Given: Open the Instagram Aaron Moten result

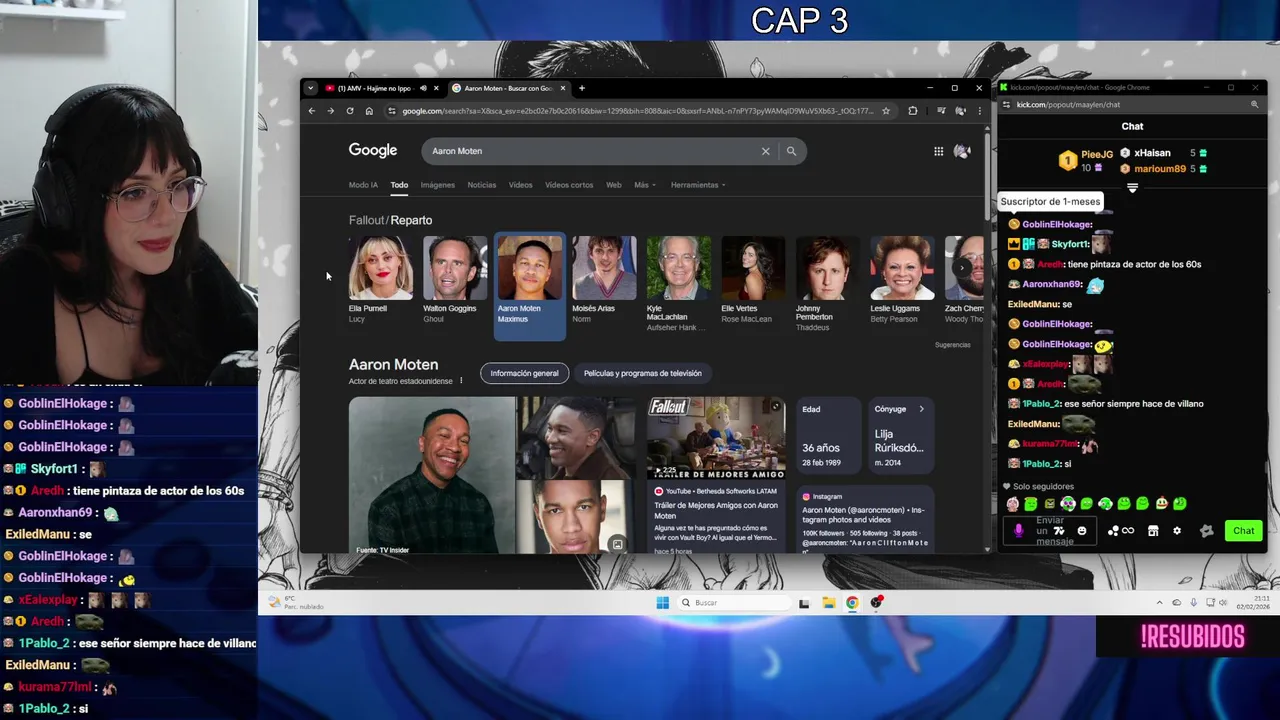Looking at the screenshot, I should click(x=866, y=520).
